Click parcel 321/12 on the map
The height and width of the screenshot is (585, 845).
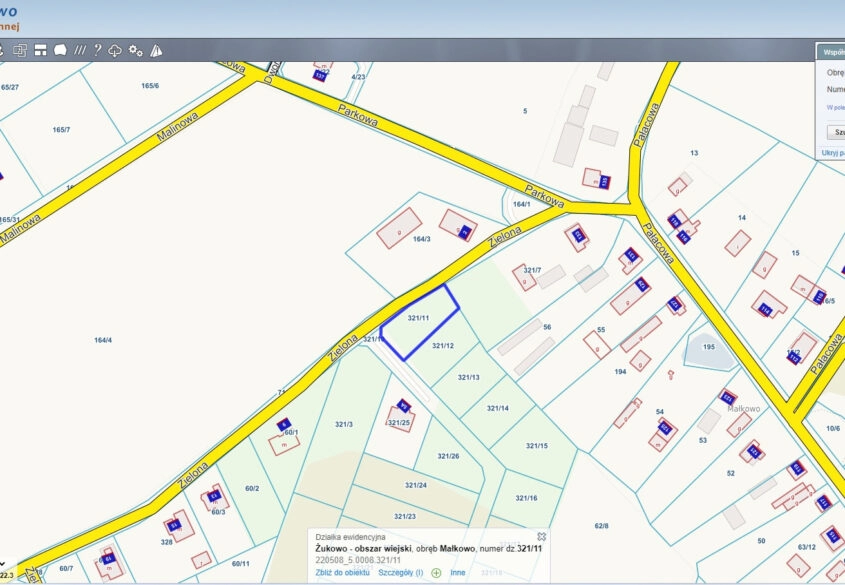(443, 346)
